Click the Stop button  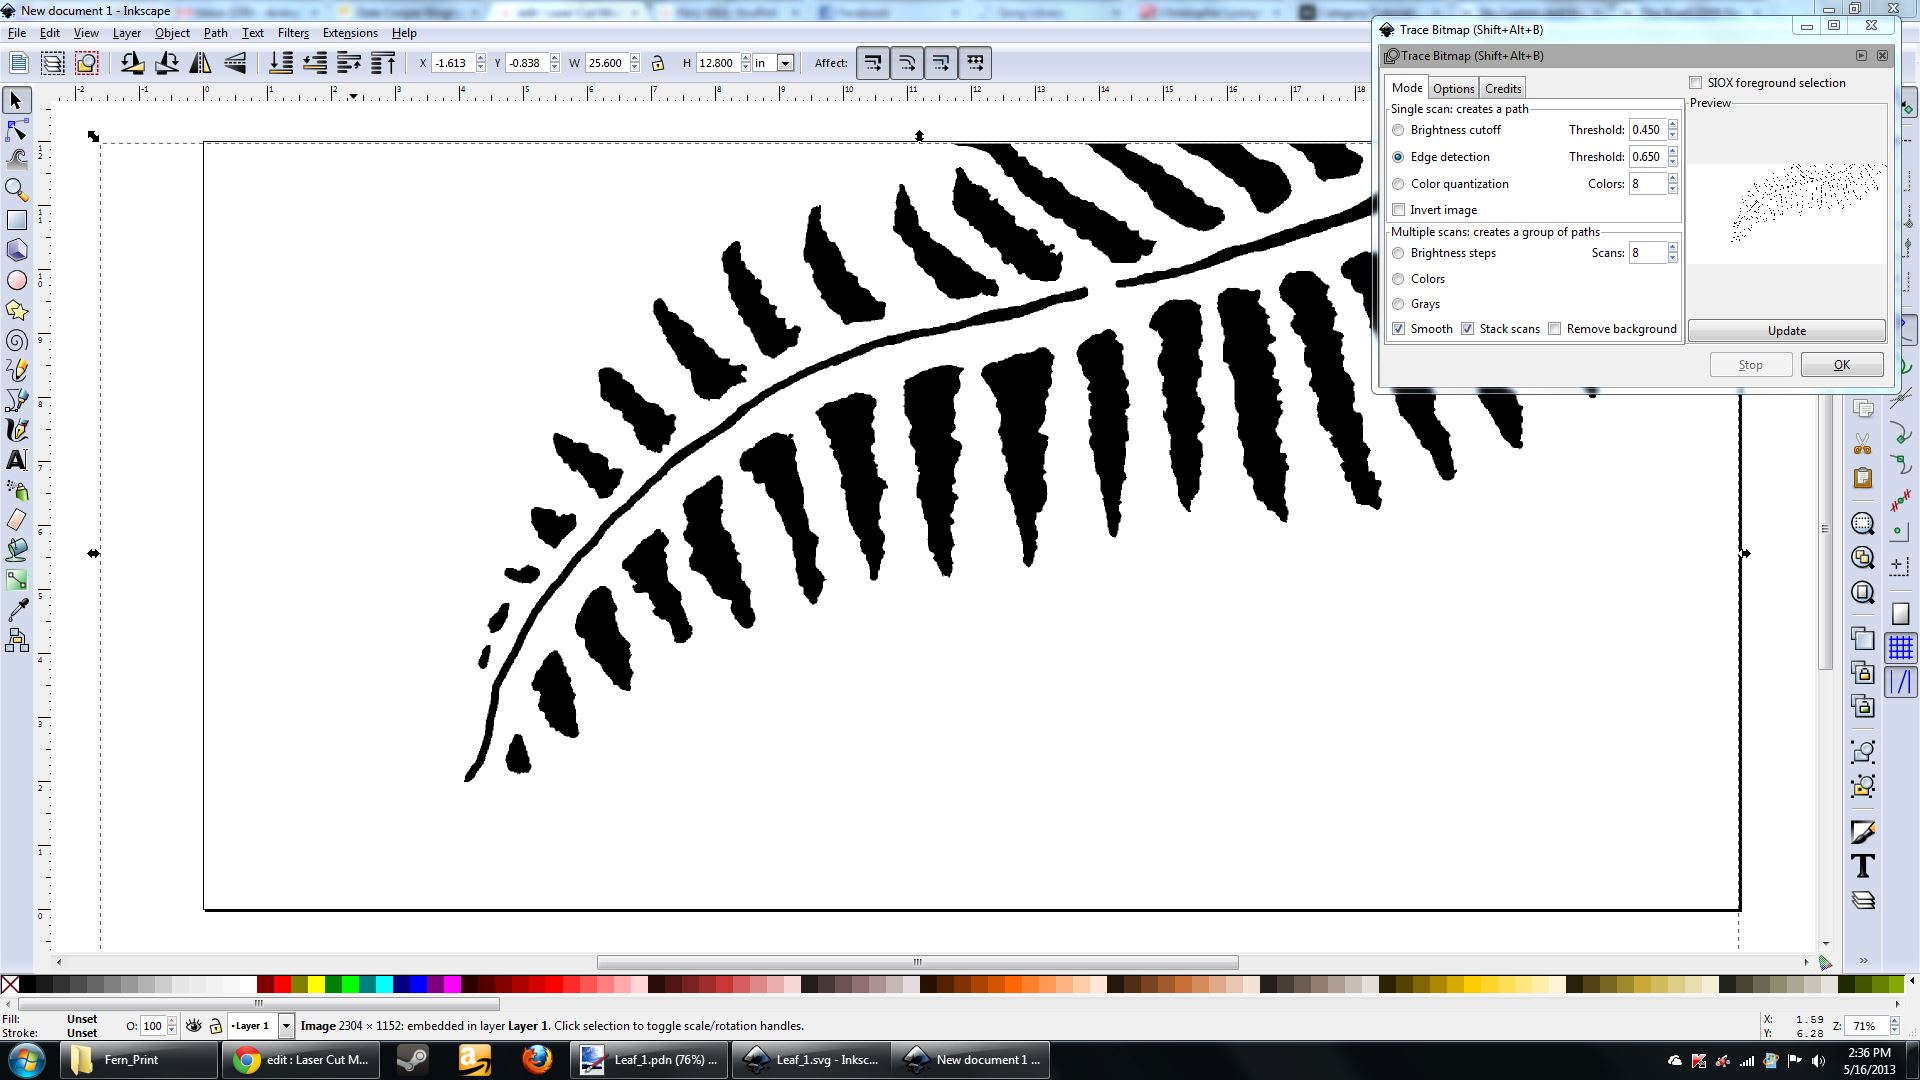[1750, 365]
